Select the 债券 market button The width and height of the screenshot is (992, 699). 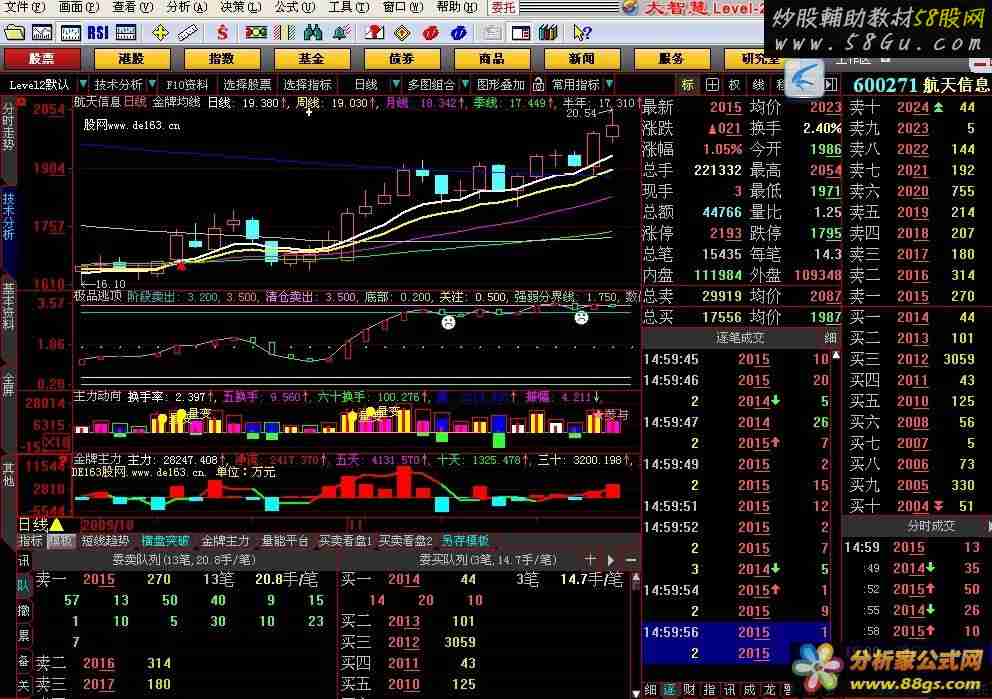click(x=401, y=58)
